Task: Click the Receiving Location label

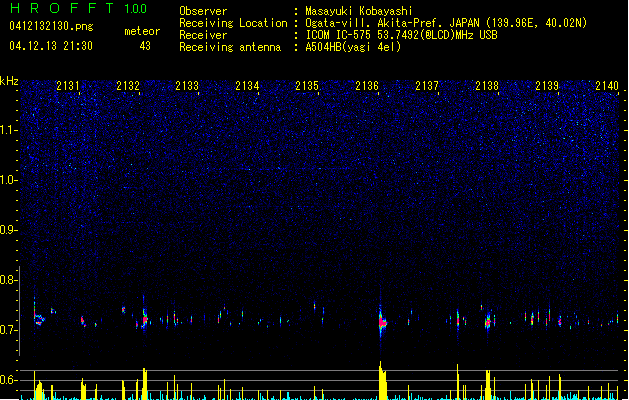Action: (x=233, y=23)
